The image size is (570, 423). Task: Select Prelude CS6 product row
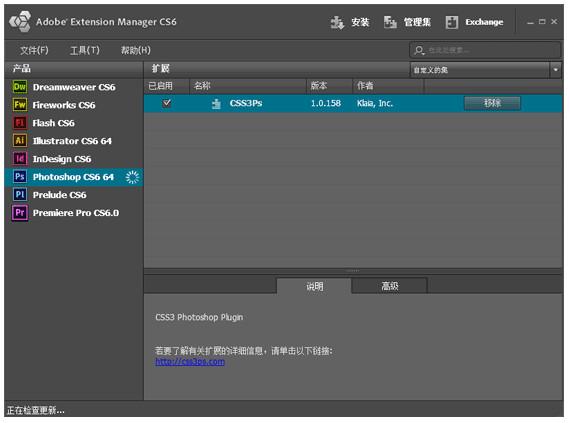74,195
